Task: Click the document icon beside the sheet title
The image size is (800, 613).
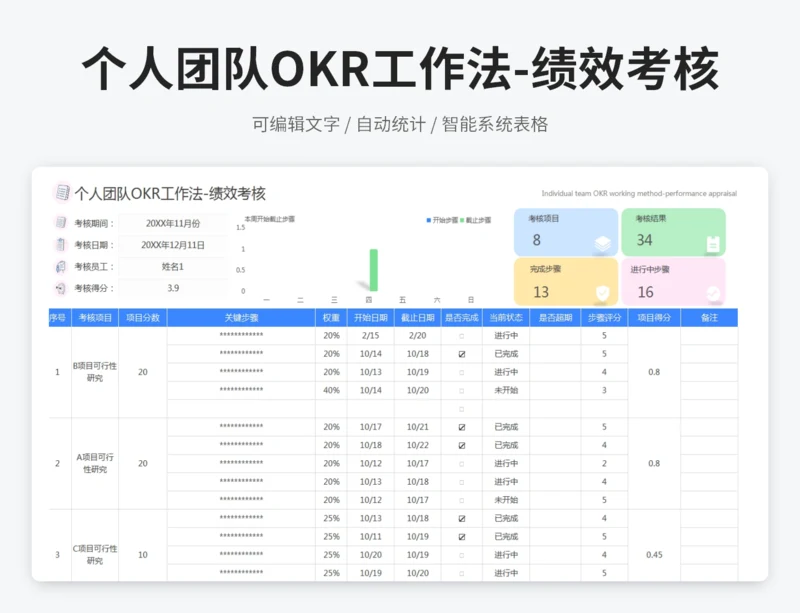Action: coord(62,193)
